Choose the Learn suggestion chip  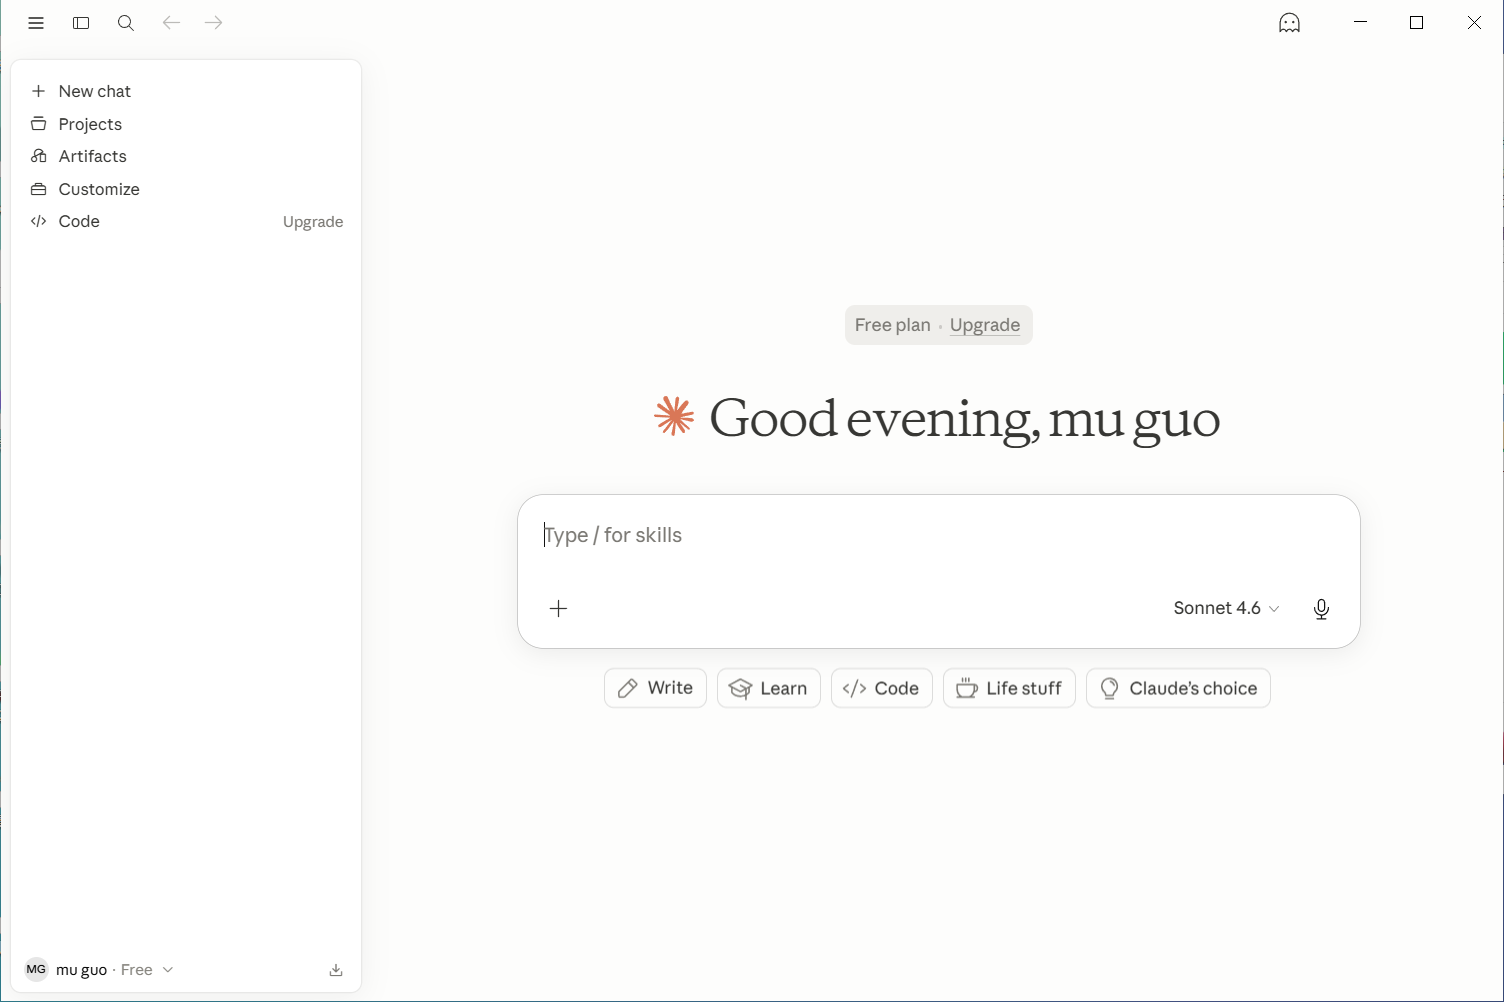pyautogui.click(x=769, y=688)
